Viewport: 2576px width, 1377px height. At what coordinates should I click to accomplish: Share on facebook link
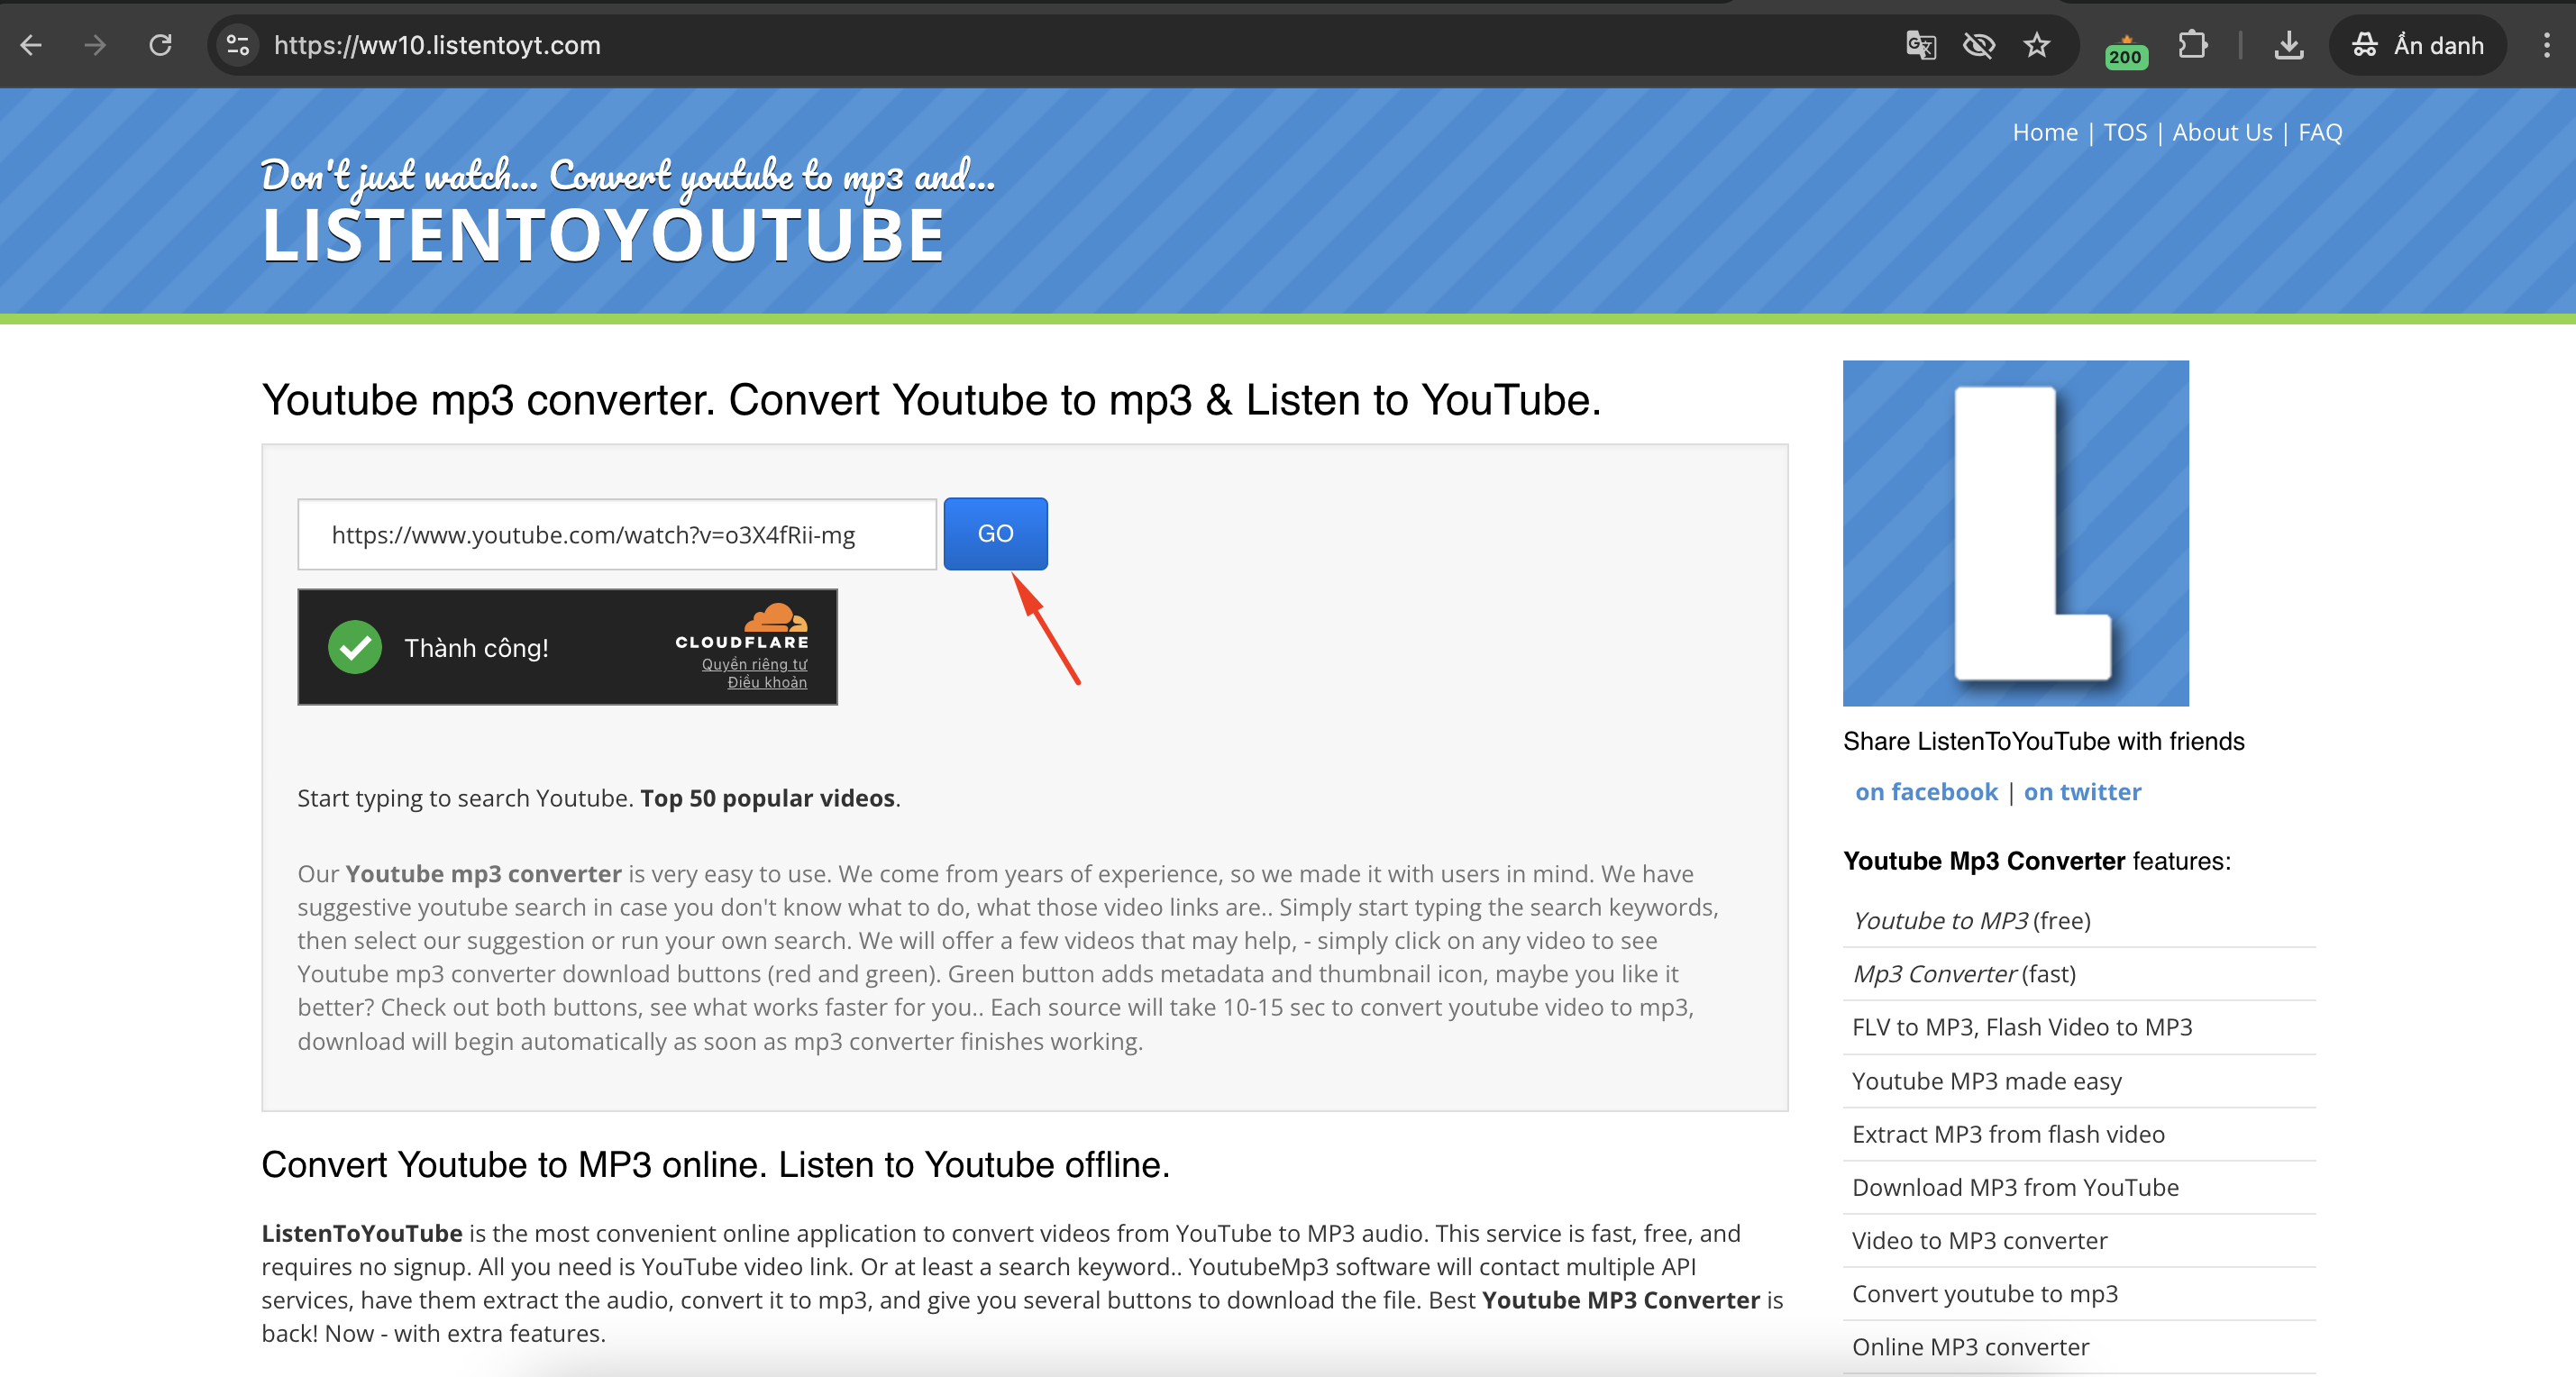(x=1925, y=792)
